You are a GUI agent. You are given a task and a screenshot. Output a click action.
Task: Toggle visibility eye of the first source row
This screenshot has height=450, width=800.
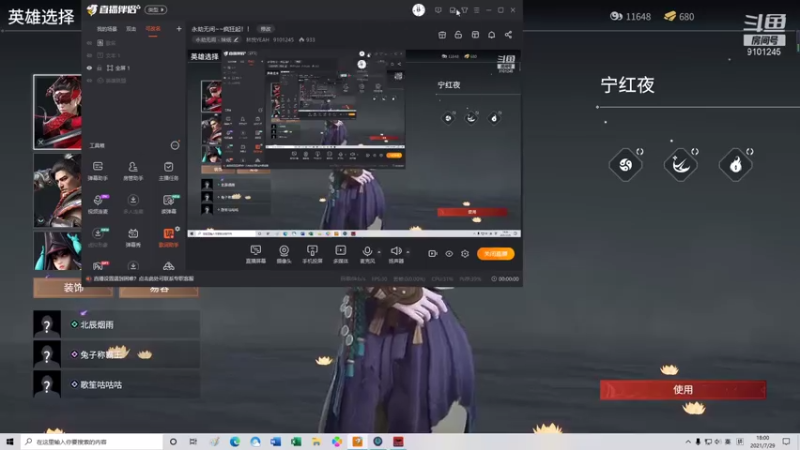click(x=89, y=43)
